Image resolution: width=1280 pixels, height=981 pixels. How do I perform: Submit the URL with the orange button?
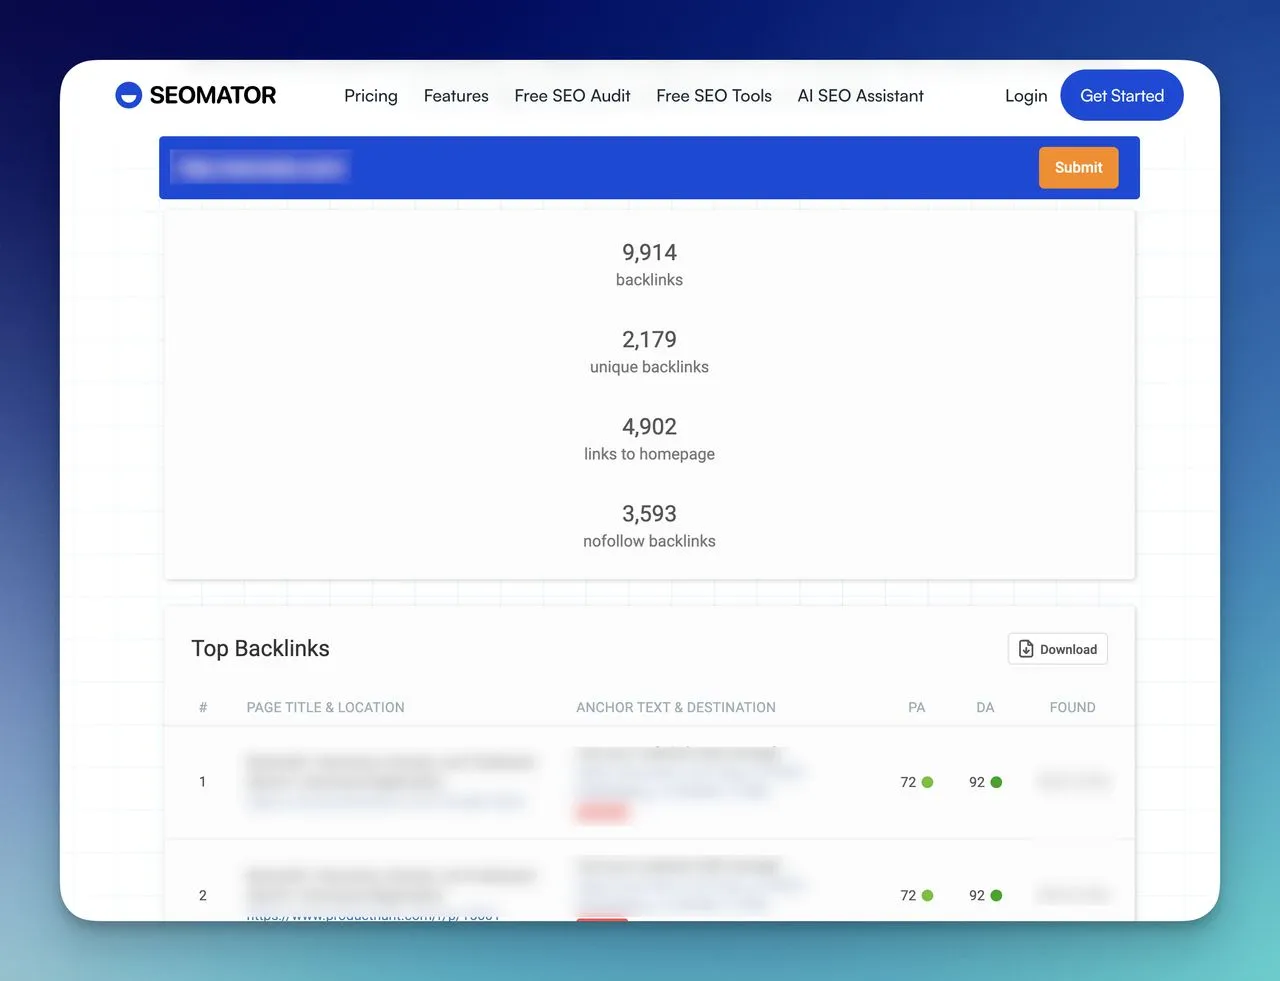pos(1078,168)
